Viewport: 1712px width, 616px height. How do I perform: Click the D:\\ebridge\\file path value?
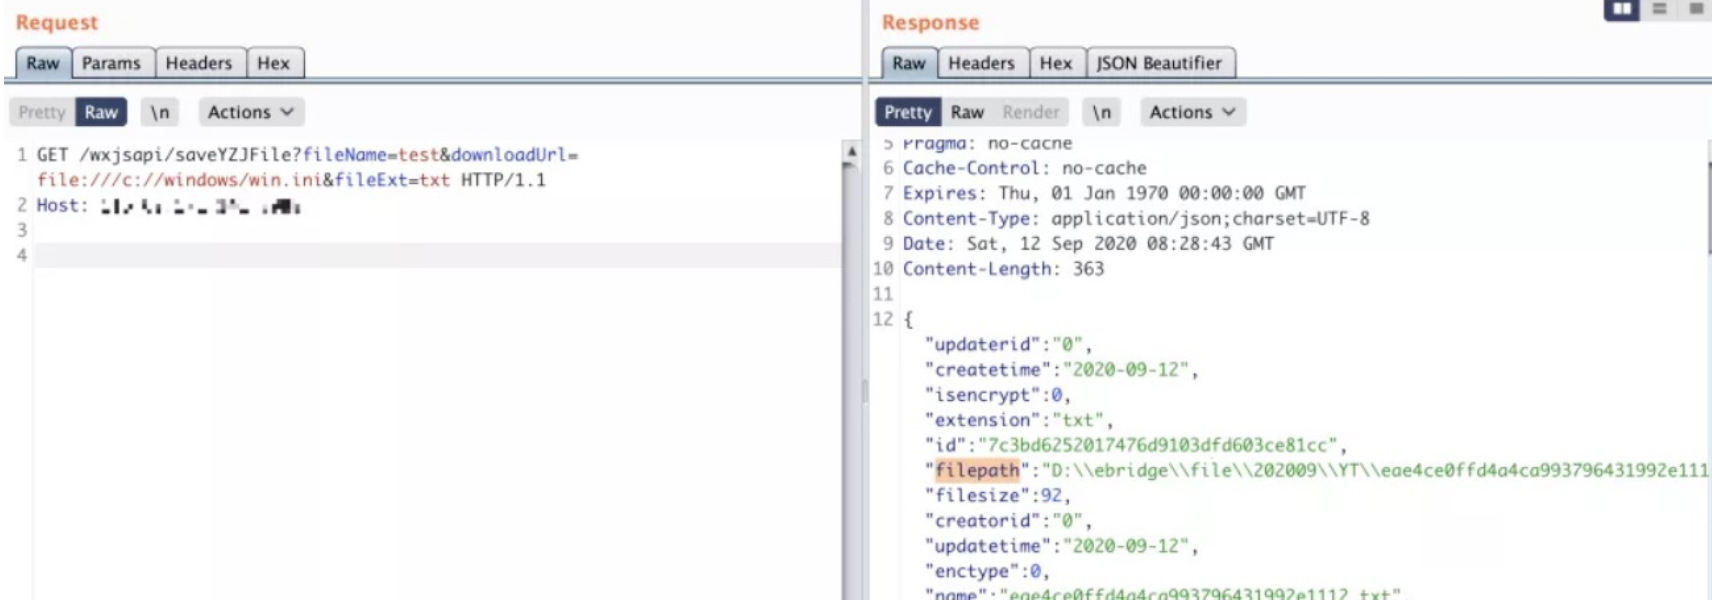(1375, 470)
